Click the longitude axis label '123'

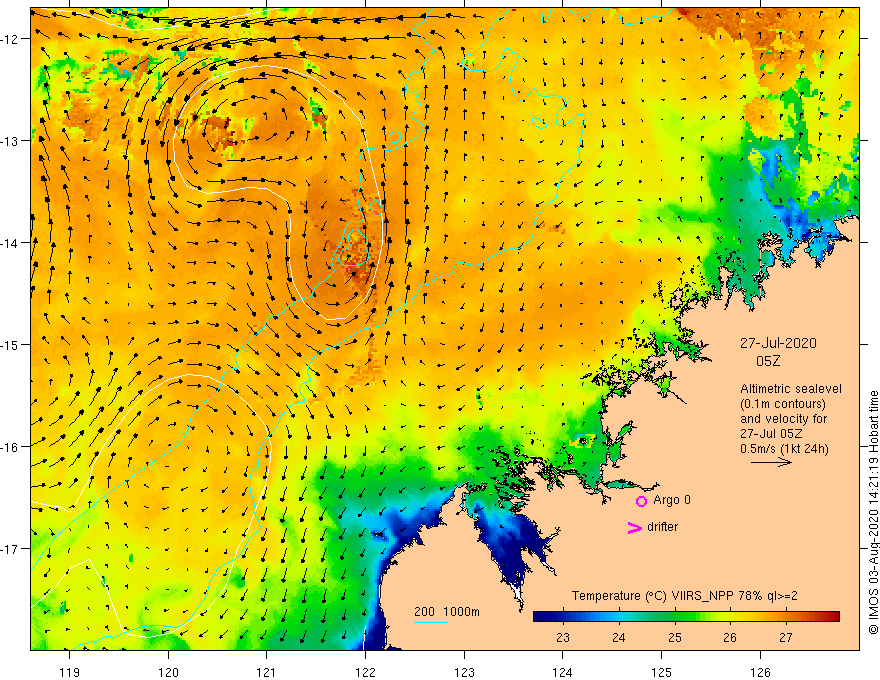(x=464, y=672)
